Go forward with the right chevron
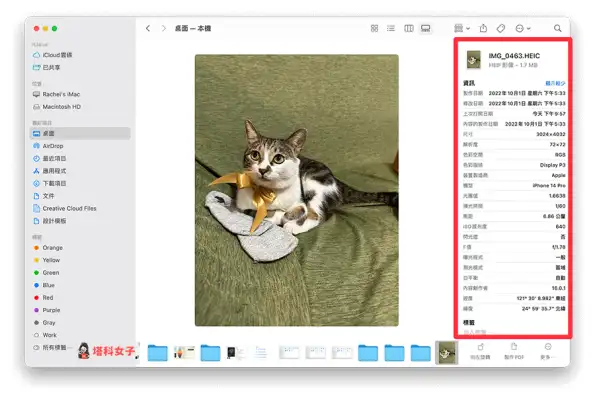 pyautogui.click(x=164, y=28)
